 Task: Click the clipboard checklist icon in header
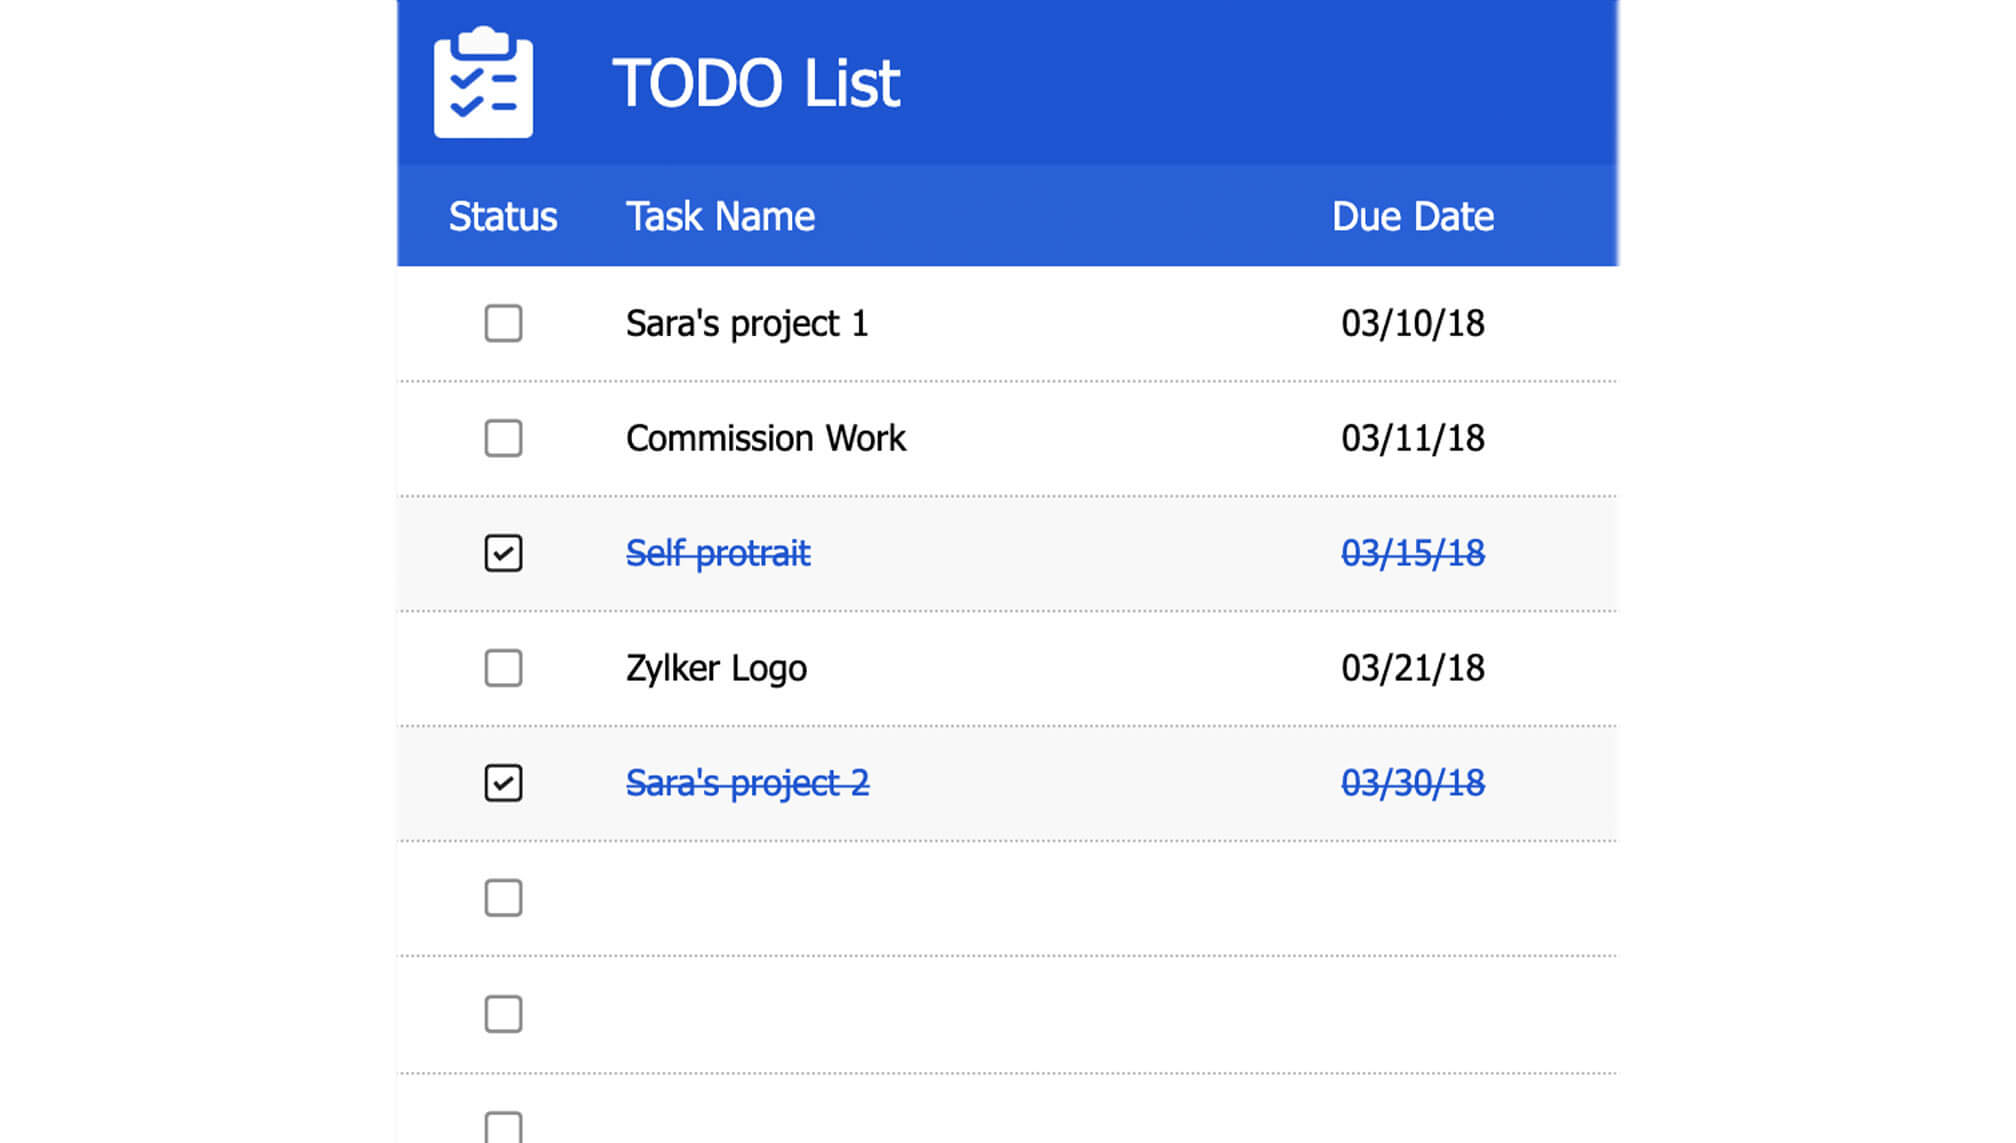[x=483, y=82]
